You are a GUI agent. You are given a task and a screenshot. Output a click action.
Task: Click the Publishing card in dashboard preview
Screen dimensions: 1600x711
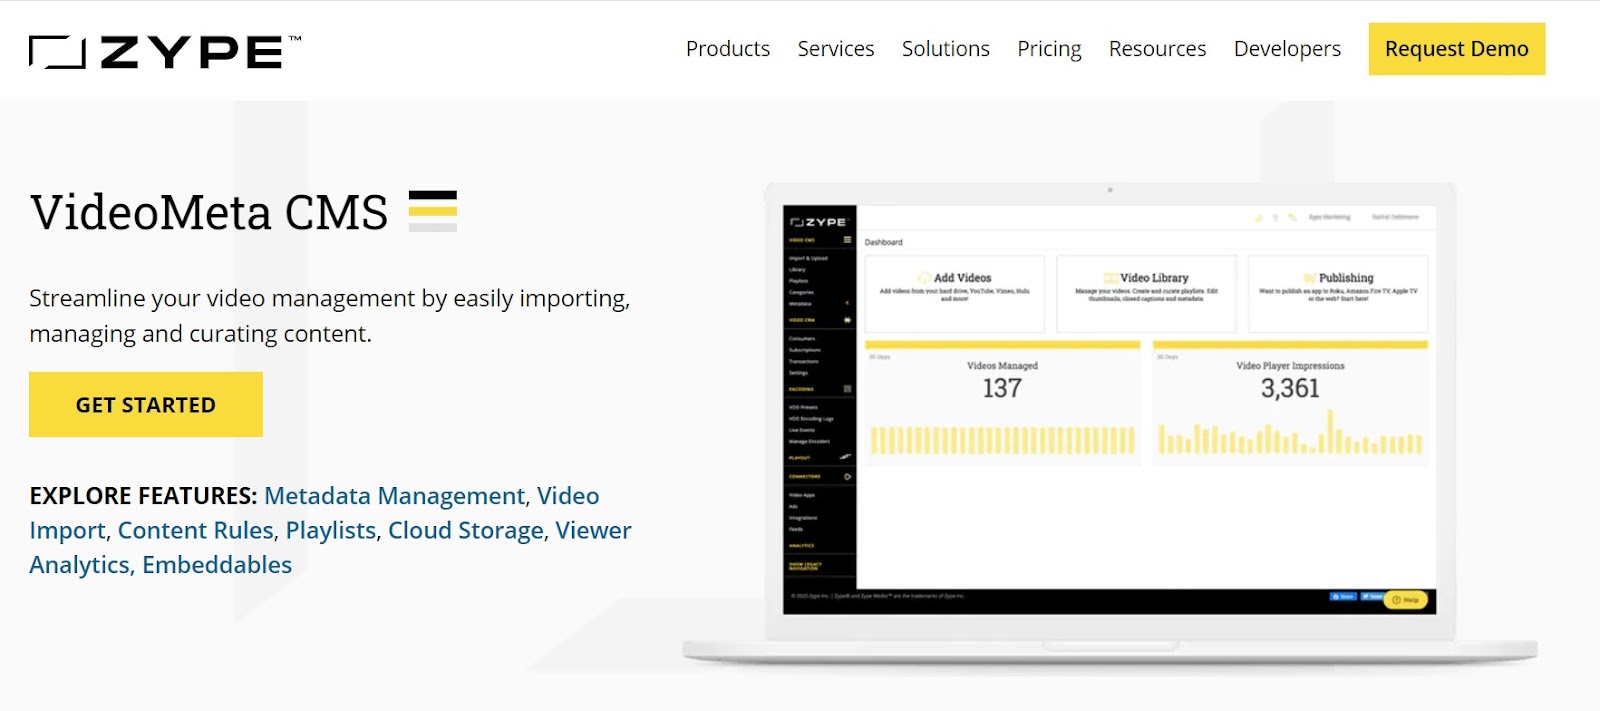[x=1338, y=294]
